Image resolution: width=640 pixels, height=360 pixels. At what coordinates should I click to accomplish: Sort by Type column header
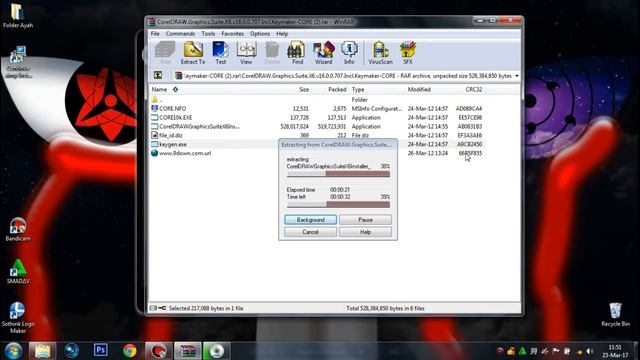coord(358,89)
